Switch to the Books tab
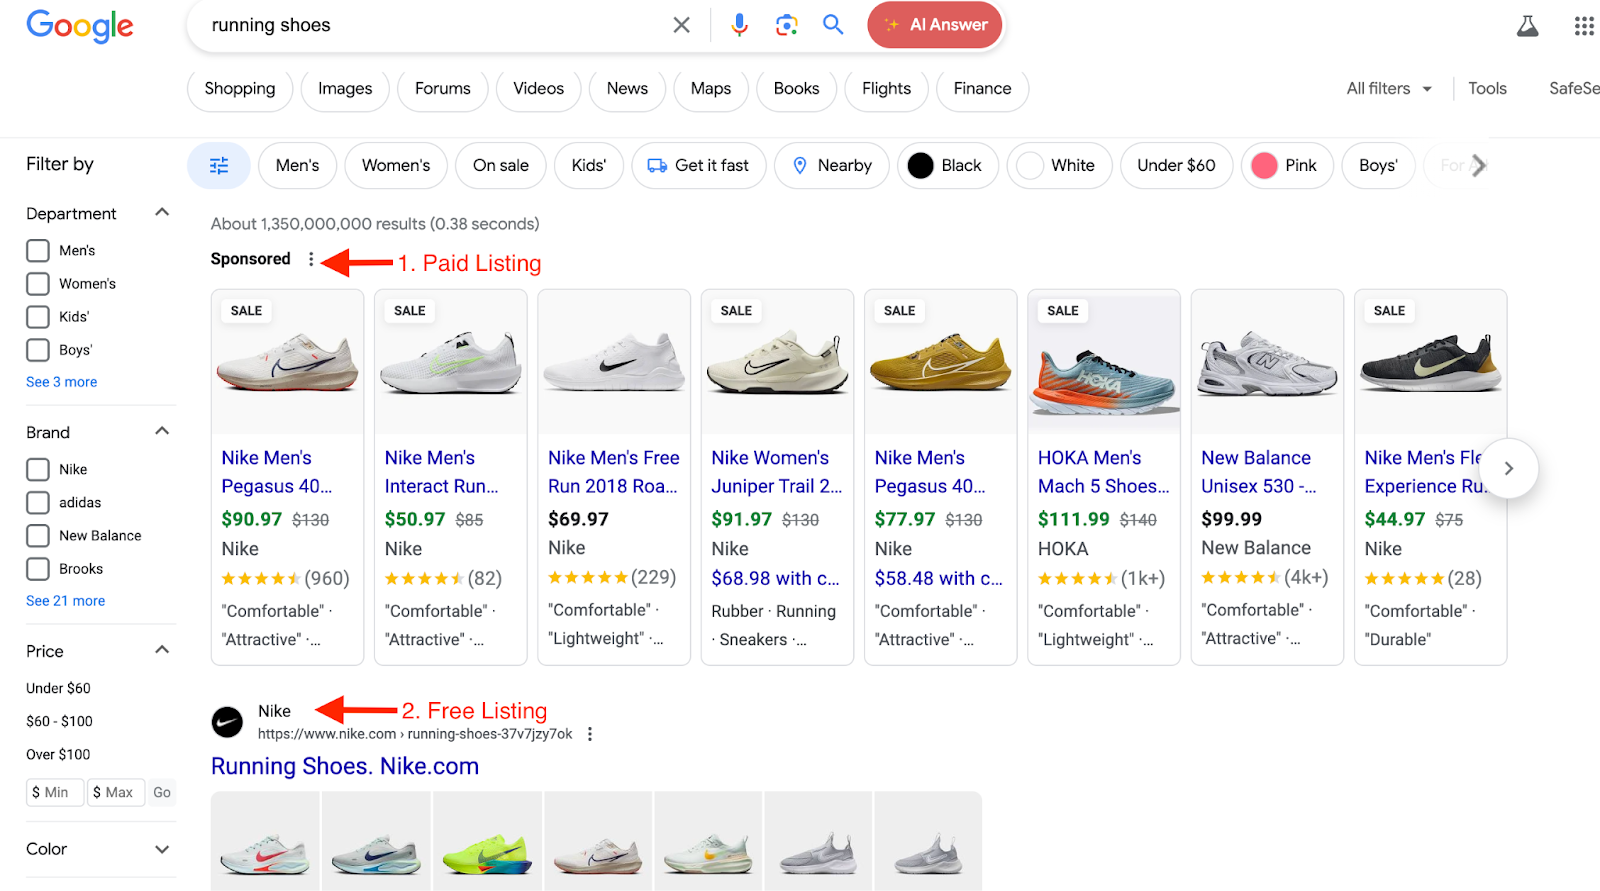This screenshot has height=891, width=1600. point(797,89)
